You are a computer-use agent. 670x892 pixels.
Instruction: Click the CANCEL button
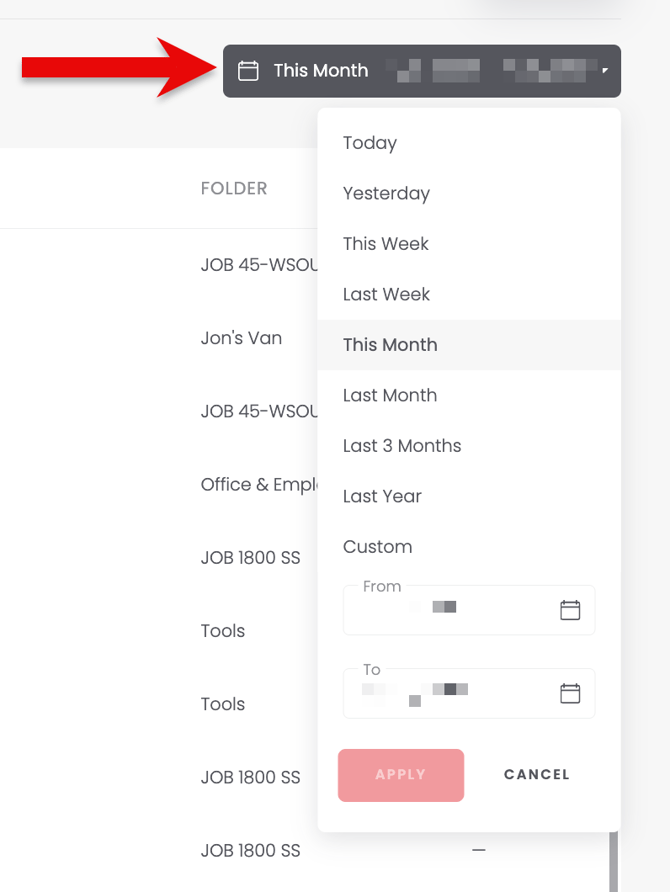click(x=536, y=775)
